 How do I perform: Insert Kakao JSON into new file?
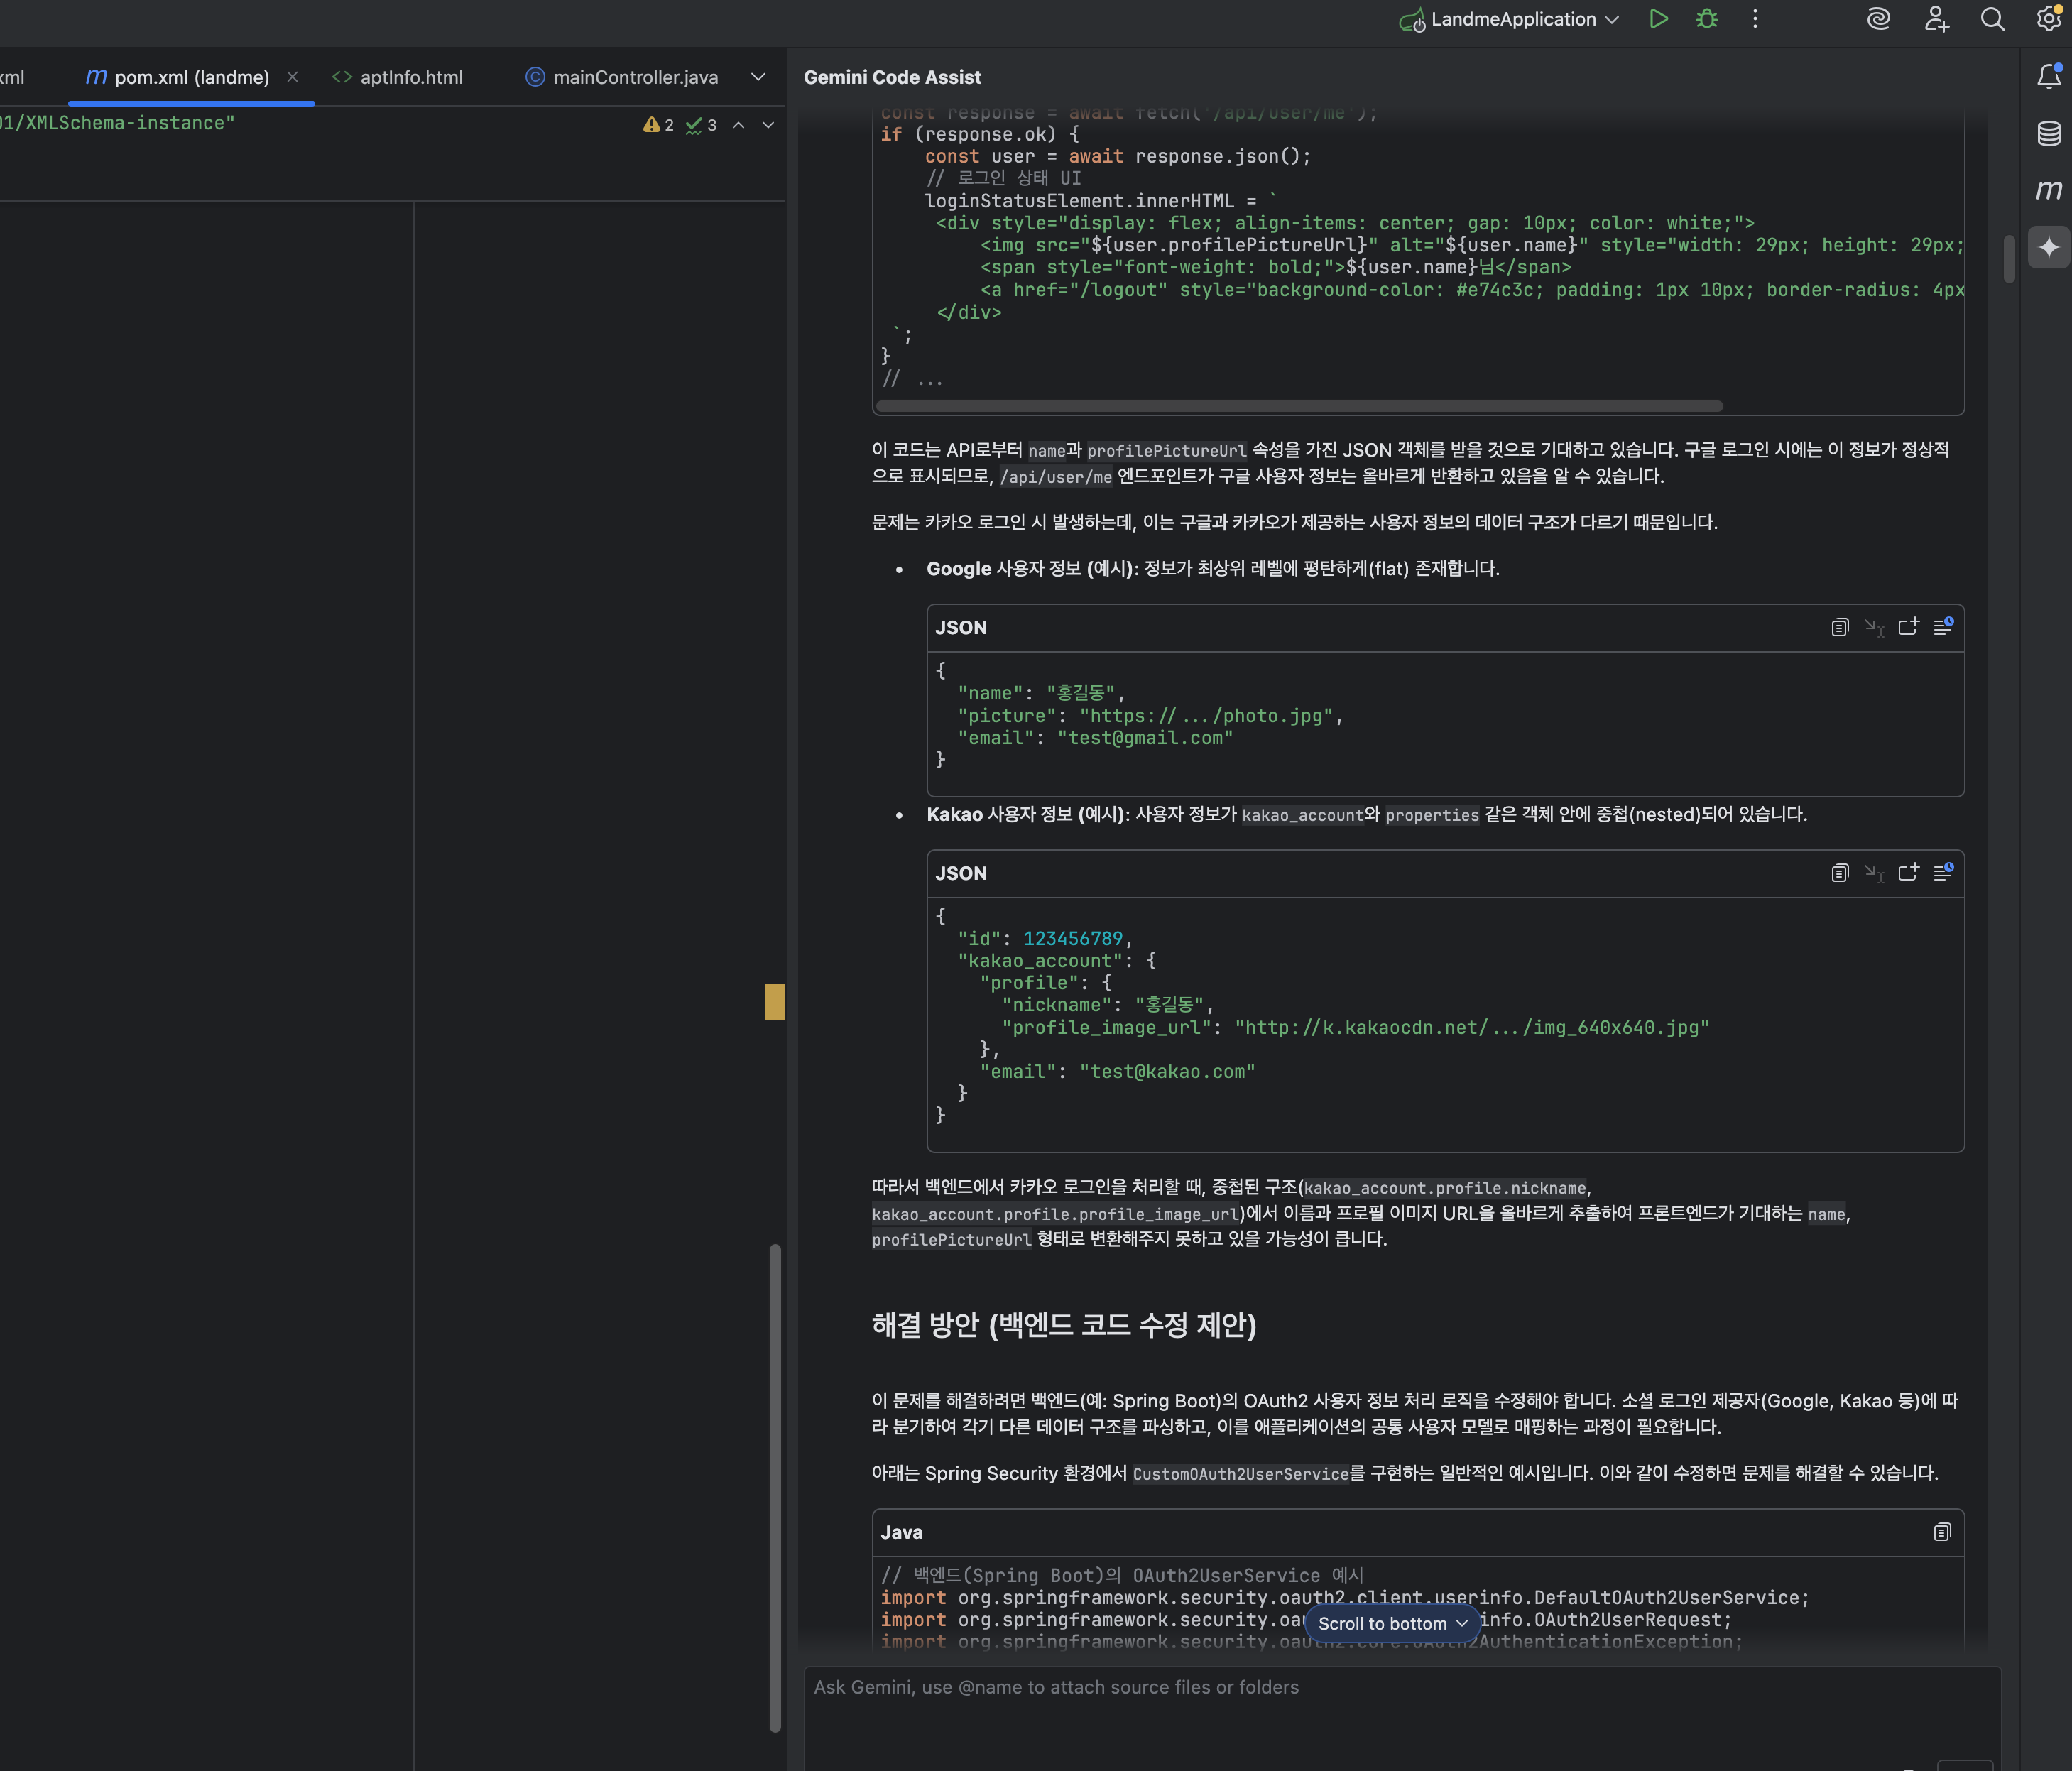coord(1908,873)
